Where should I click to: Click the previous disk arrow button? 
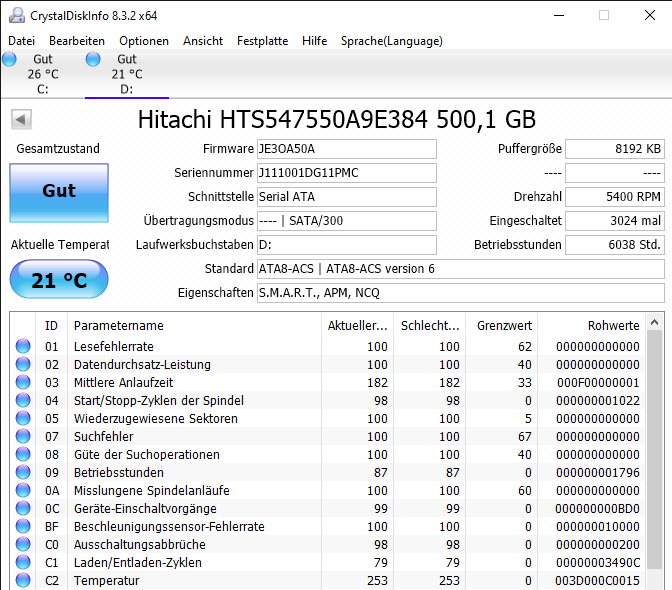(x=21, y=120)
